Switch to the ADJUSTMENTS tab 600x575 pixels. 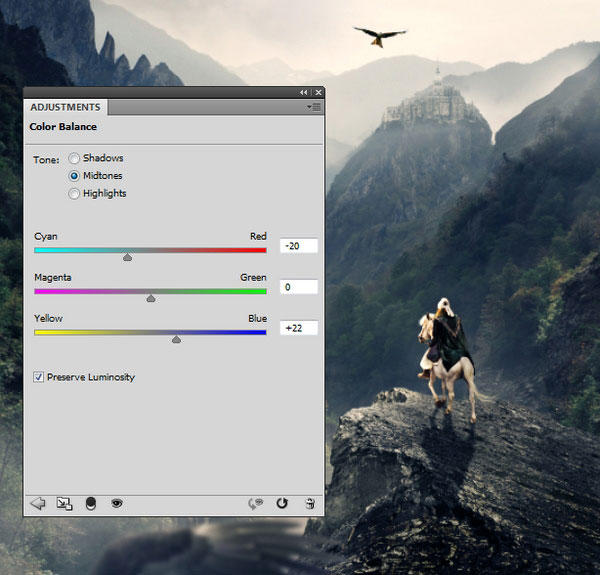pyautogui.click(x=65, y=107)
